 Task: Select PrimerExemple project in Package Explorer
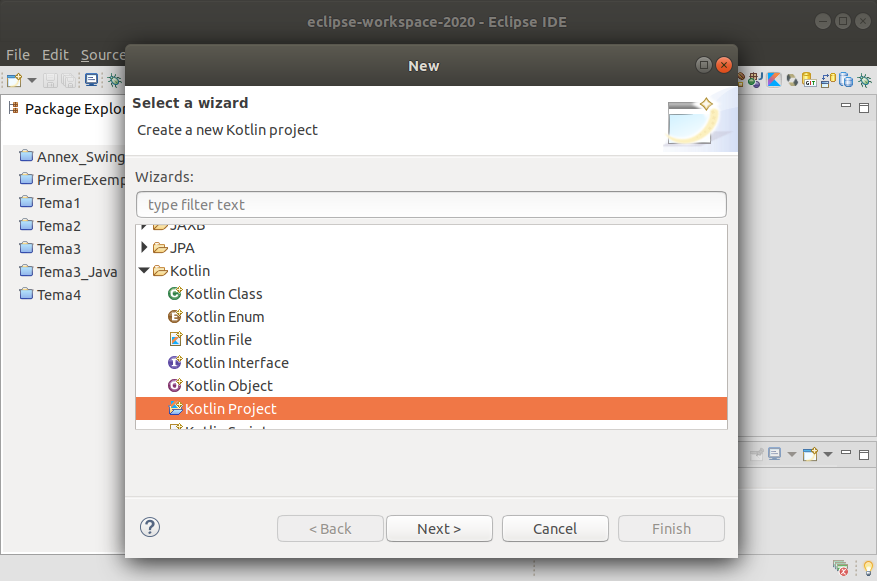coord(72,180)
